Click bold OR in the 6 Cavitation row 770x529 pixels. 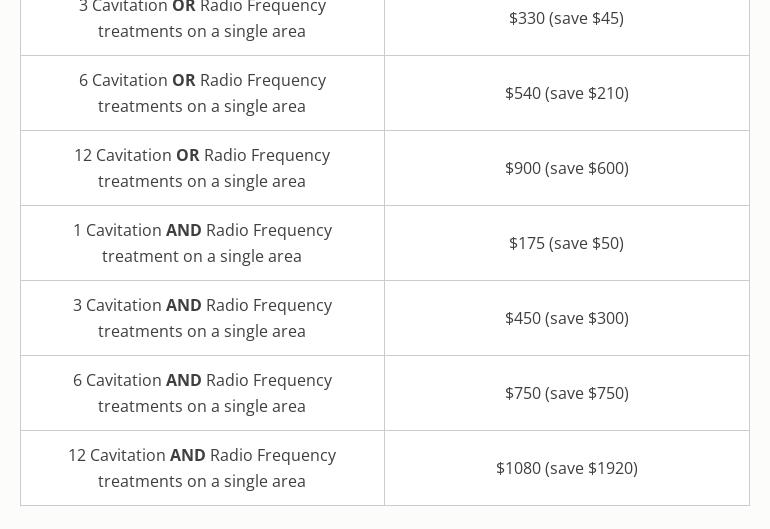coord(184,80)
